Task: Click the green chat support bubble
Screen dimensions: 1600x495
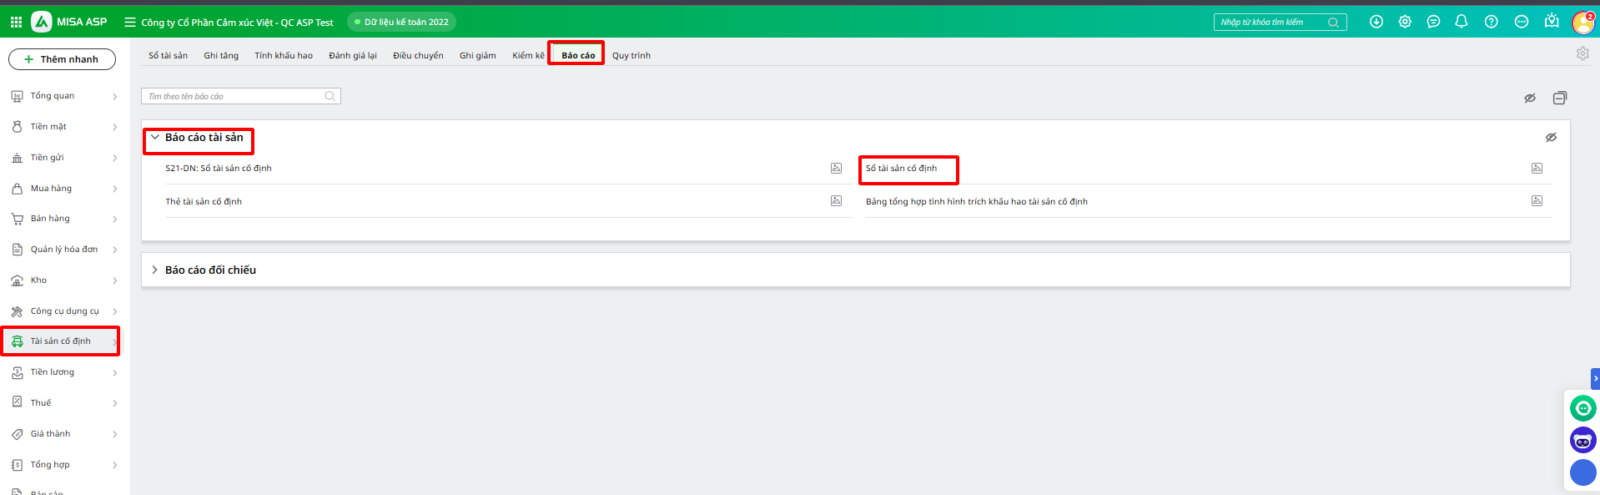Action: click(x=1583, y=408)
